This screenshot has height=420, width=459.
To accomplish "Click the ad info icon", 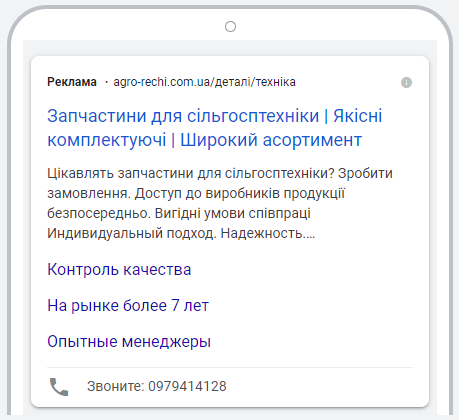I will coord(406,82).
